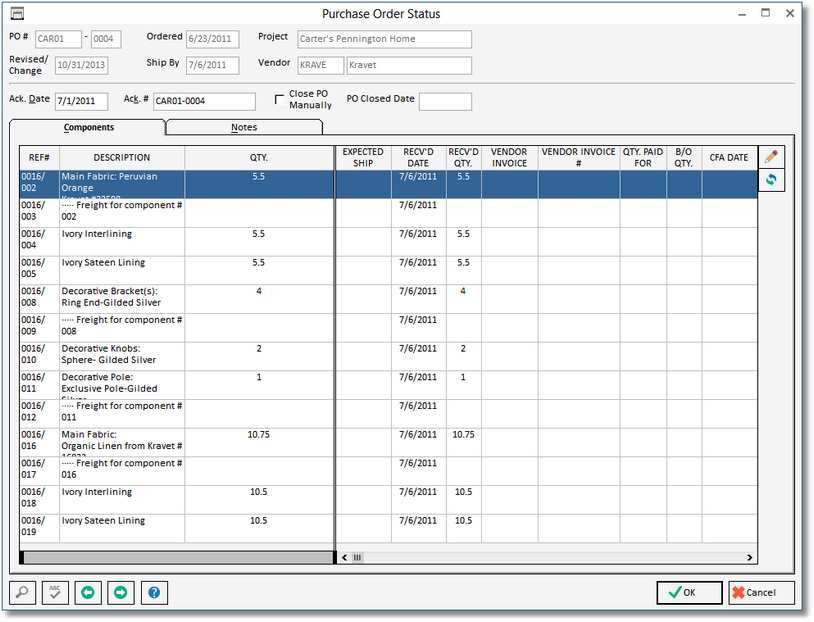Screen dimensions: 814x622
Task: Run the spell check button
Action: 55,592
